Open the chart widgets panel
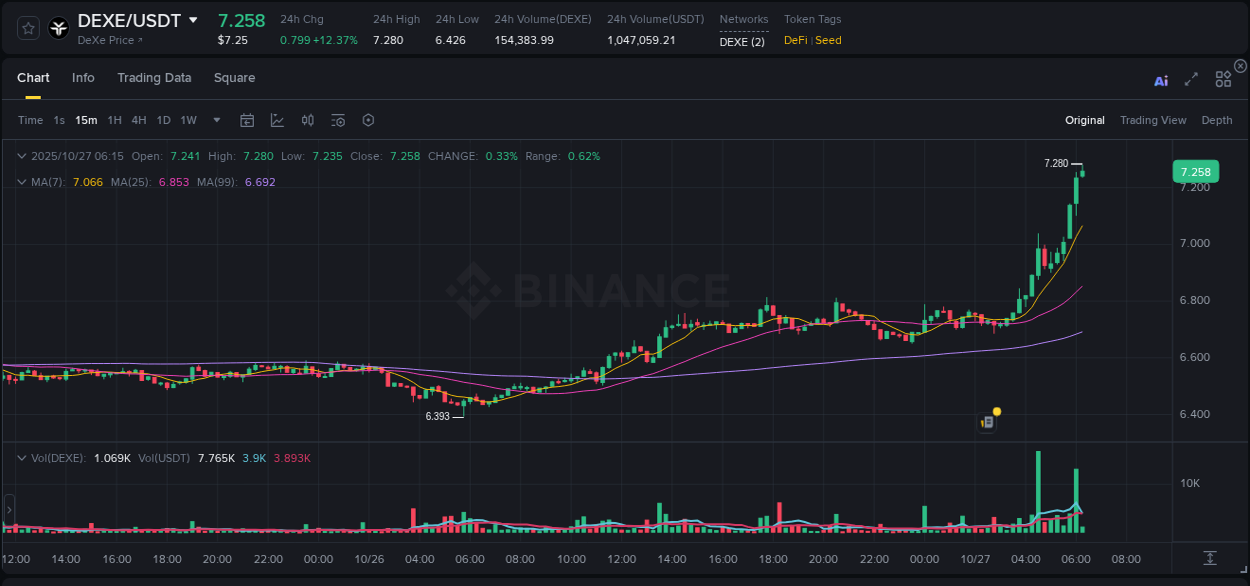Image resolution: width=1250 pixels, height=586 pixels. (1223, 79)
